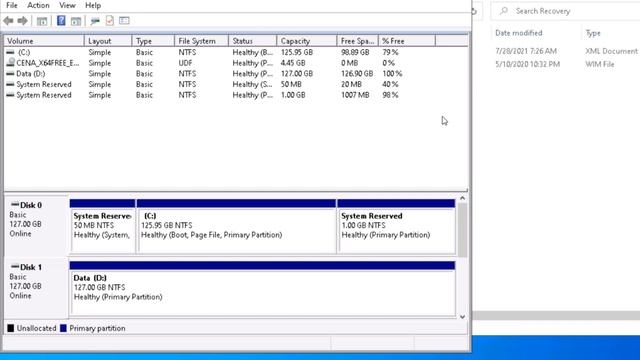
Task: Click the Recovery window horizontal scrollbar
Action: click(556, 316)
